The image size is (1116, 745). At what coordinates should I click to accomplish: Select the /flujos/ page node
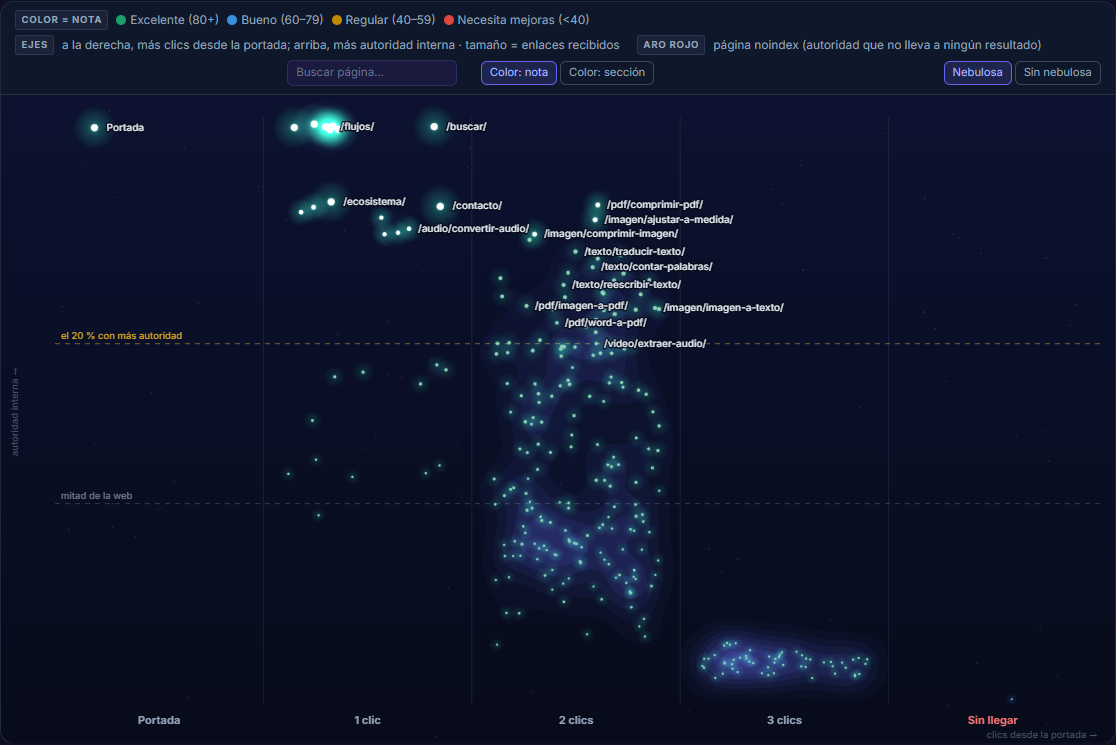point(330,127)
